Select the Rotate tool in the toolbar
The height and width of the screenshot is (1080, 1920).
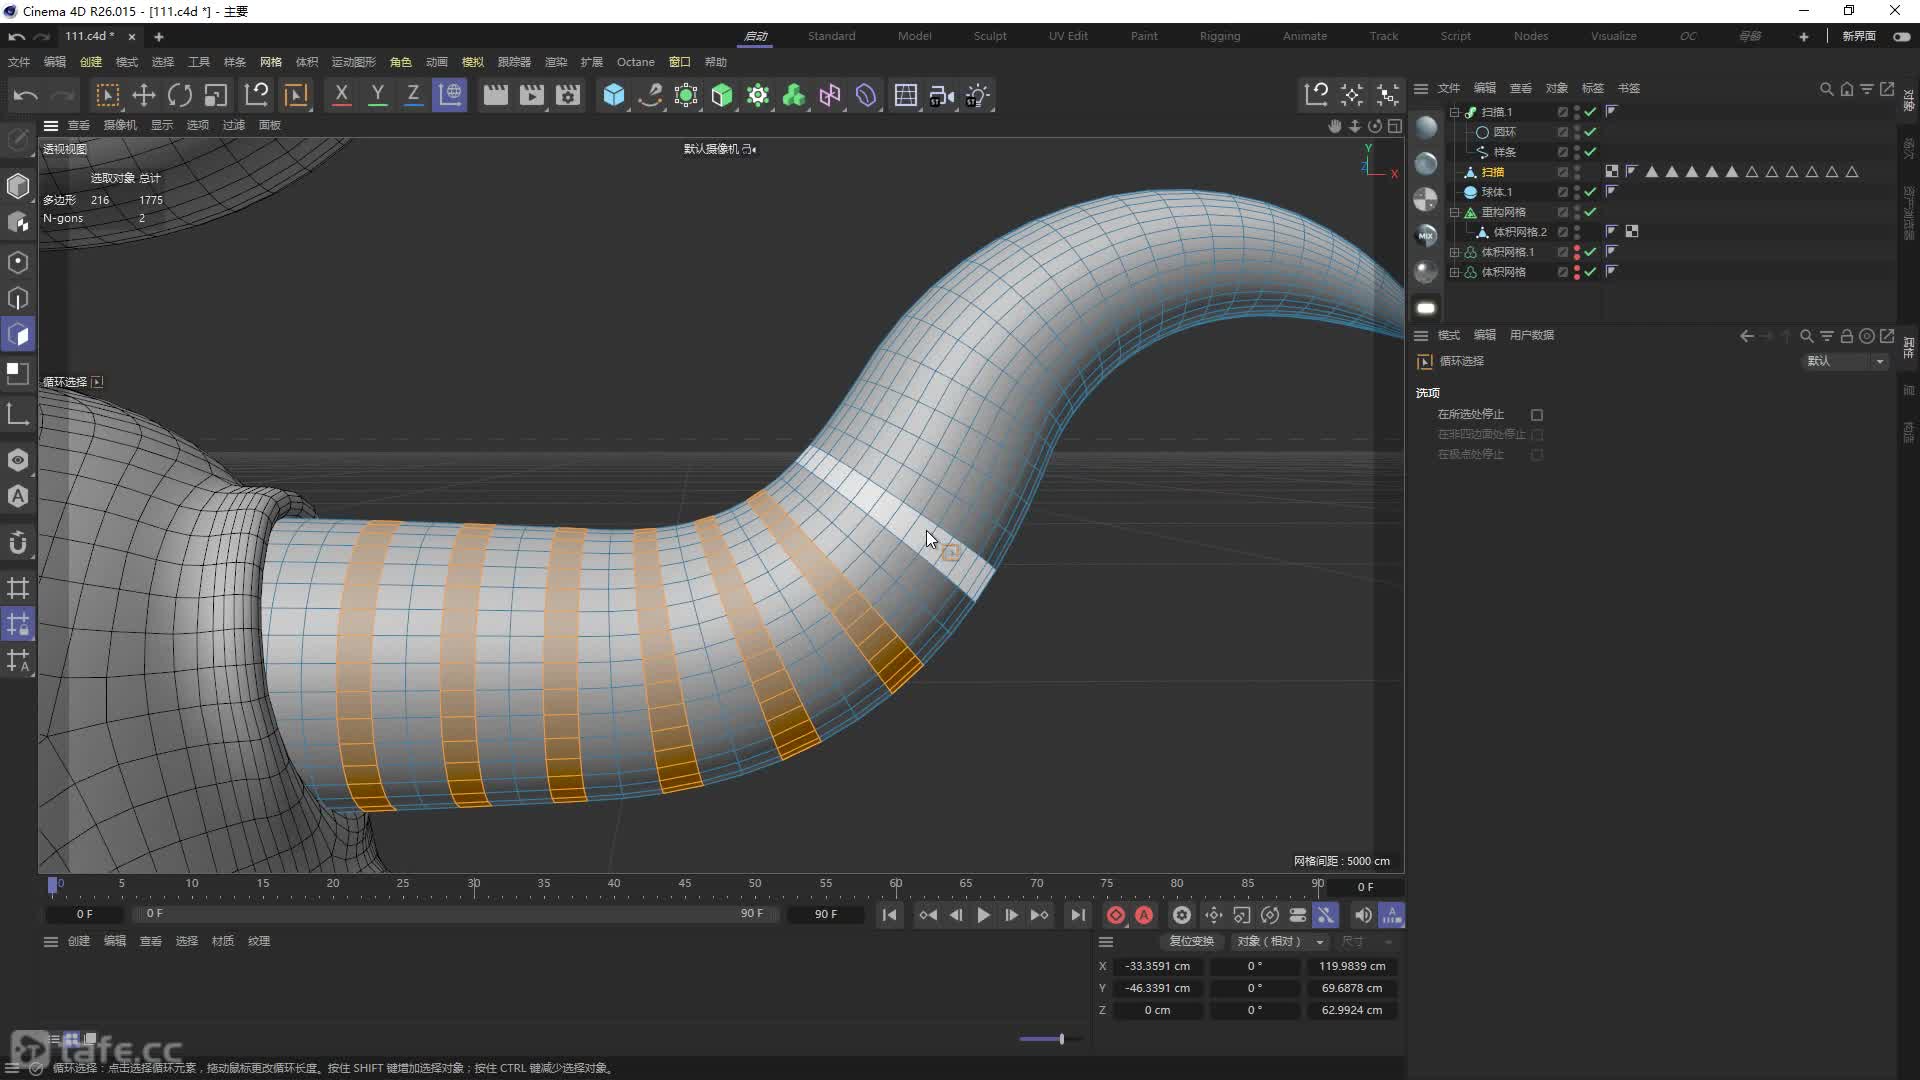pos(180,95)
